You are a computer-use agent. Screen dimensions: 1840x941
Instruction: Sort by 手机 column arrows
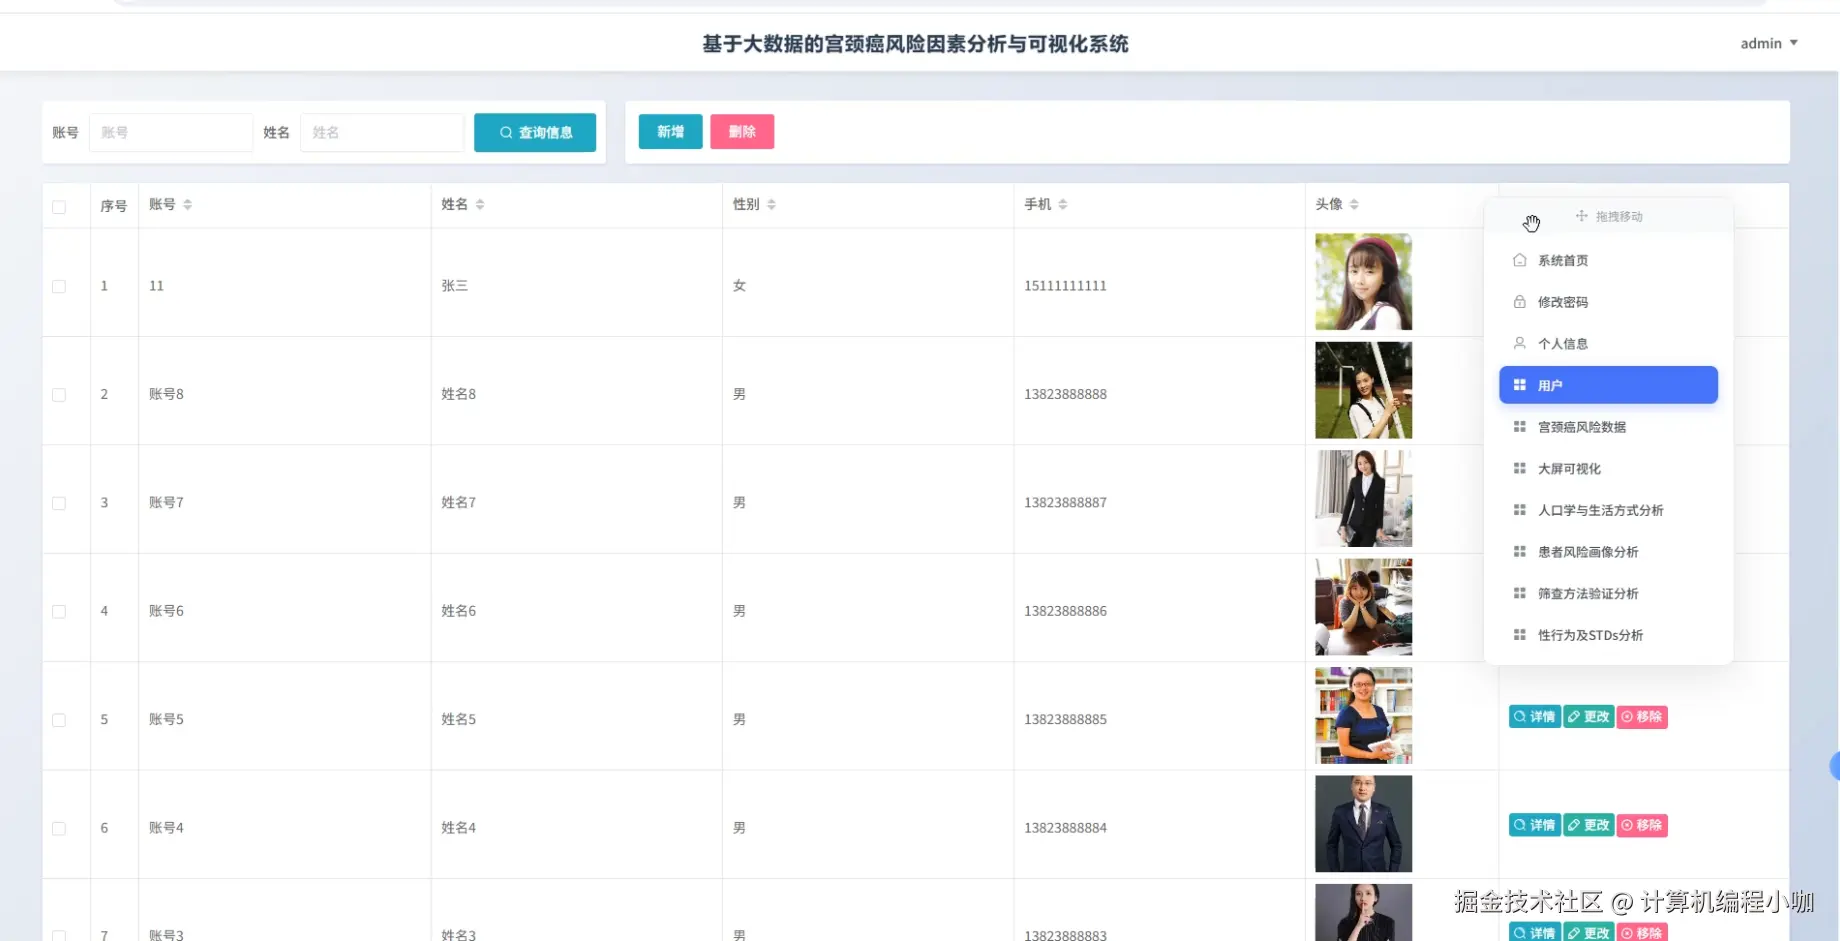[x=1062, y=204]
